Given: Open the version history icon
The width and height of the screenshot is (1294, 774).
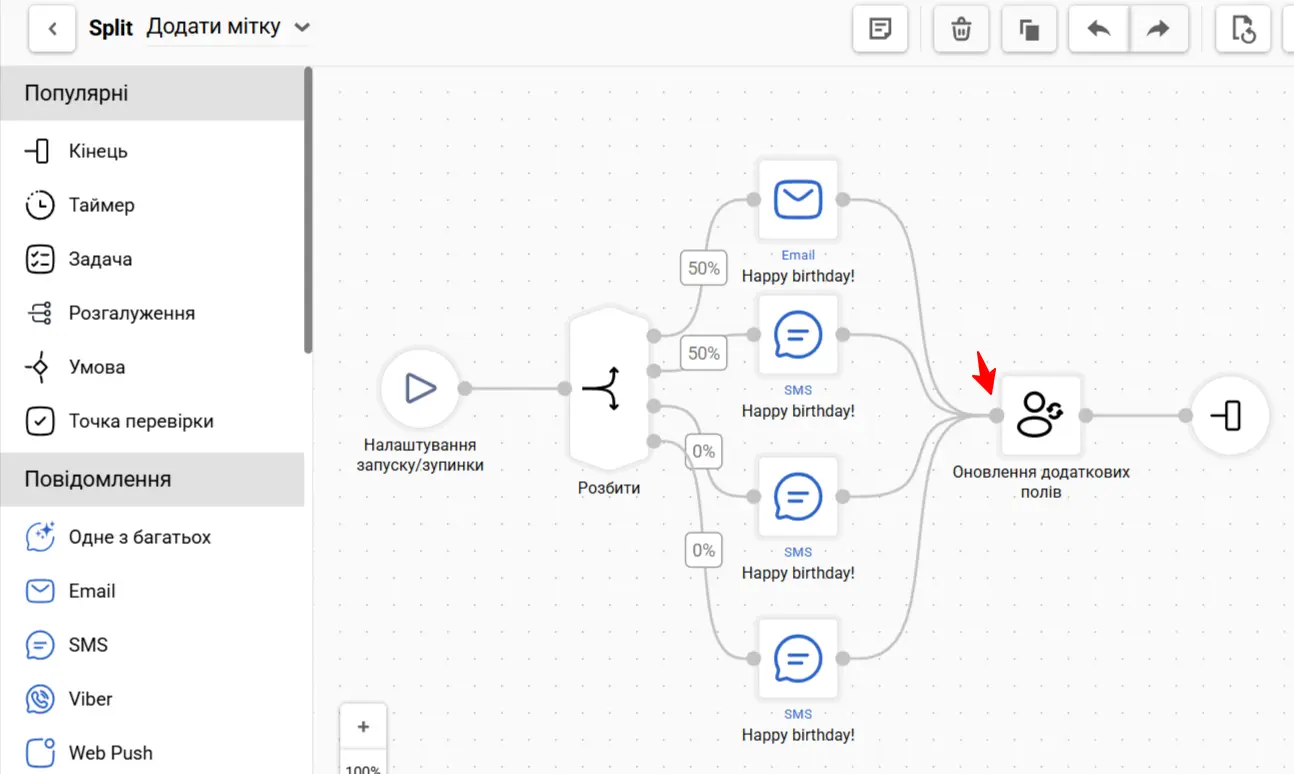Looking at the screenshot, I should point(1242,29).
